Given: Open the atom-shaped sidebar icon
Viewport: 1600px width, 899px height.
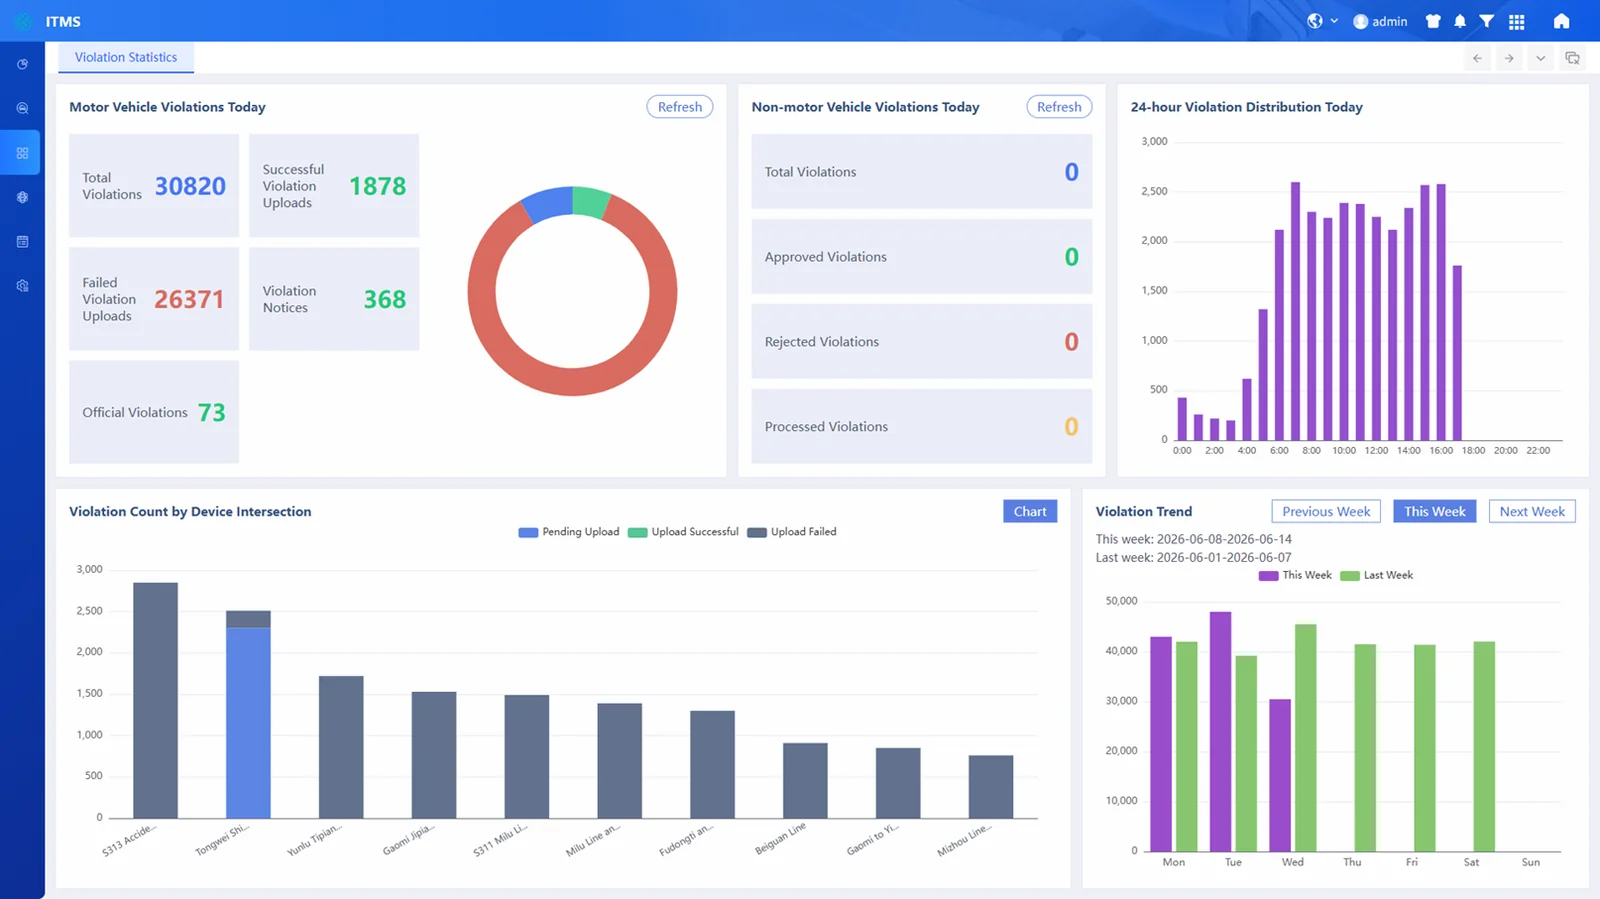Looking at the screenshot, I should click(22, 197).
